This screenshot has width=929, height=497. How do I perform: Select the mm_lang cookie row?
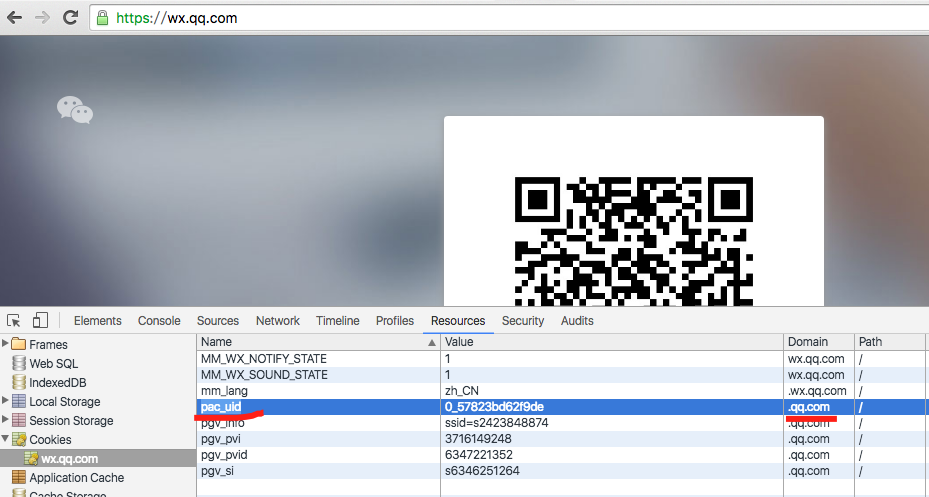tap(562, 391)
